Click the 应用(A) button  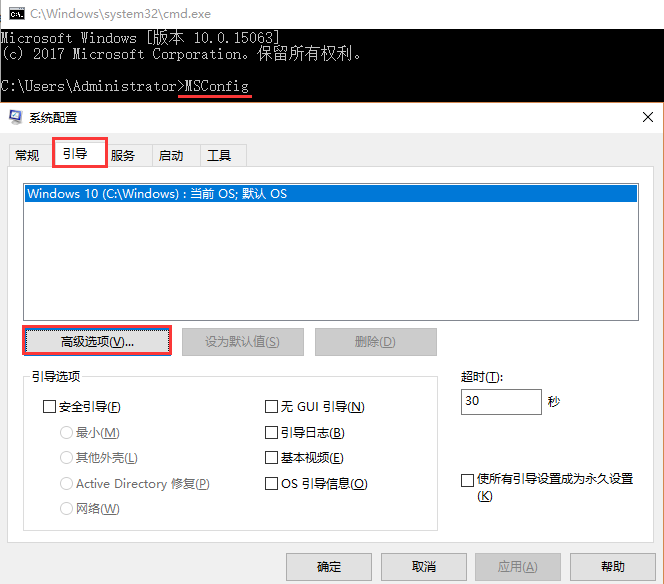pos(518,566)
